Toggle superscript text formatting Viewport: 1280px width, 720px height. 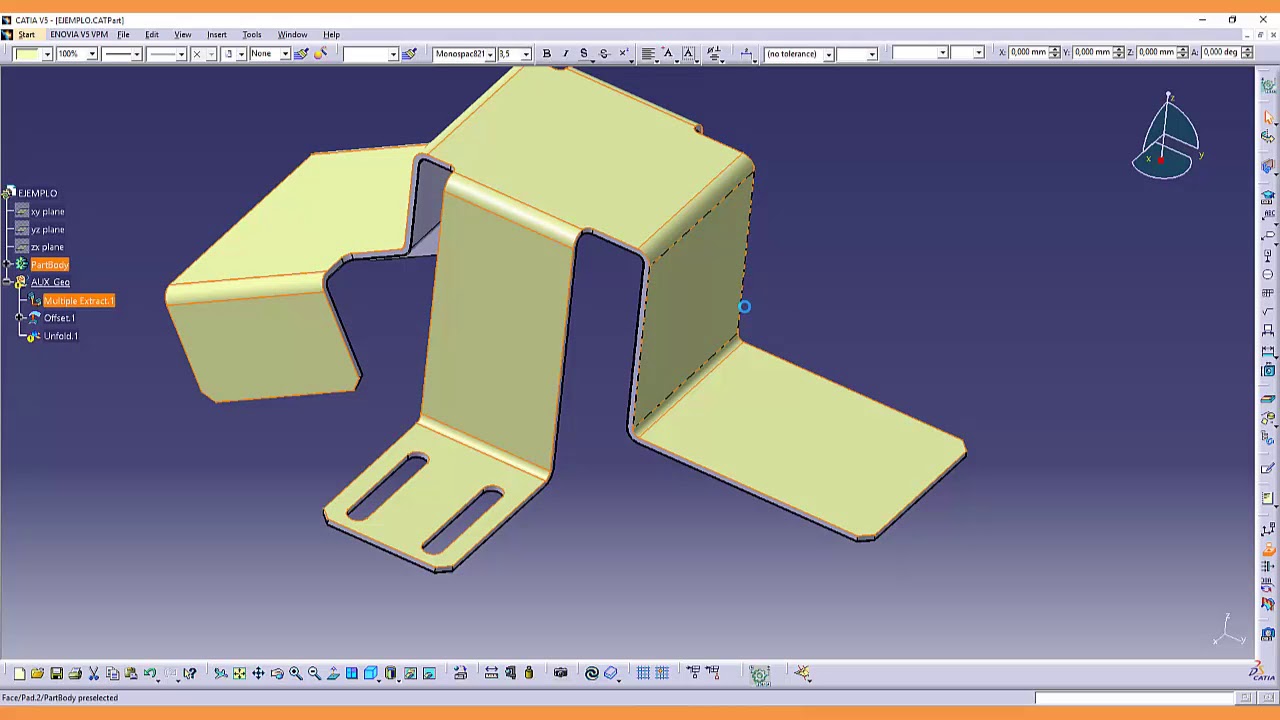[623, 53]
